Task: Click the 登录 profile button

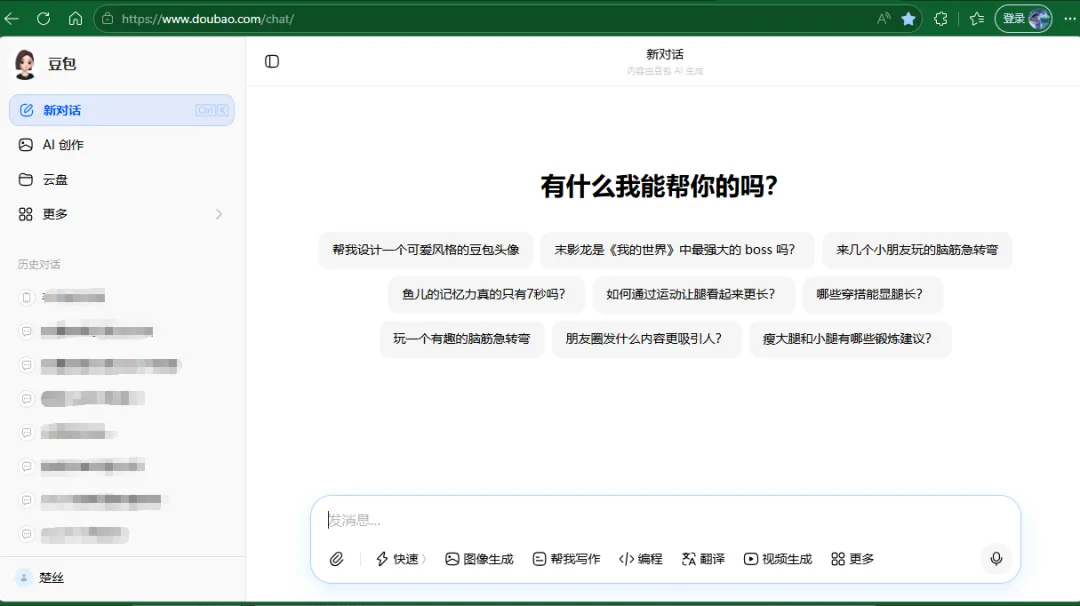Action: tap(1024, 19)
